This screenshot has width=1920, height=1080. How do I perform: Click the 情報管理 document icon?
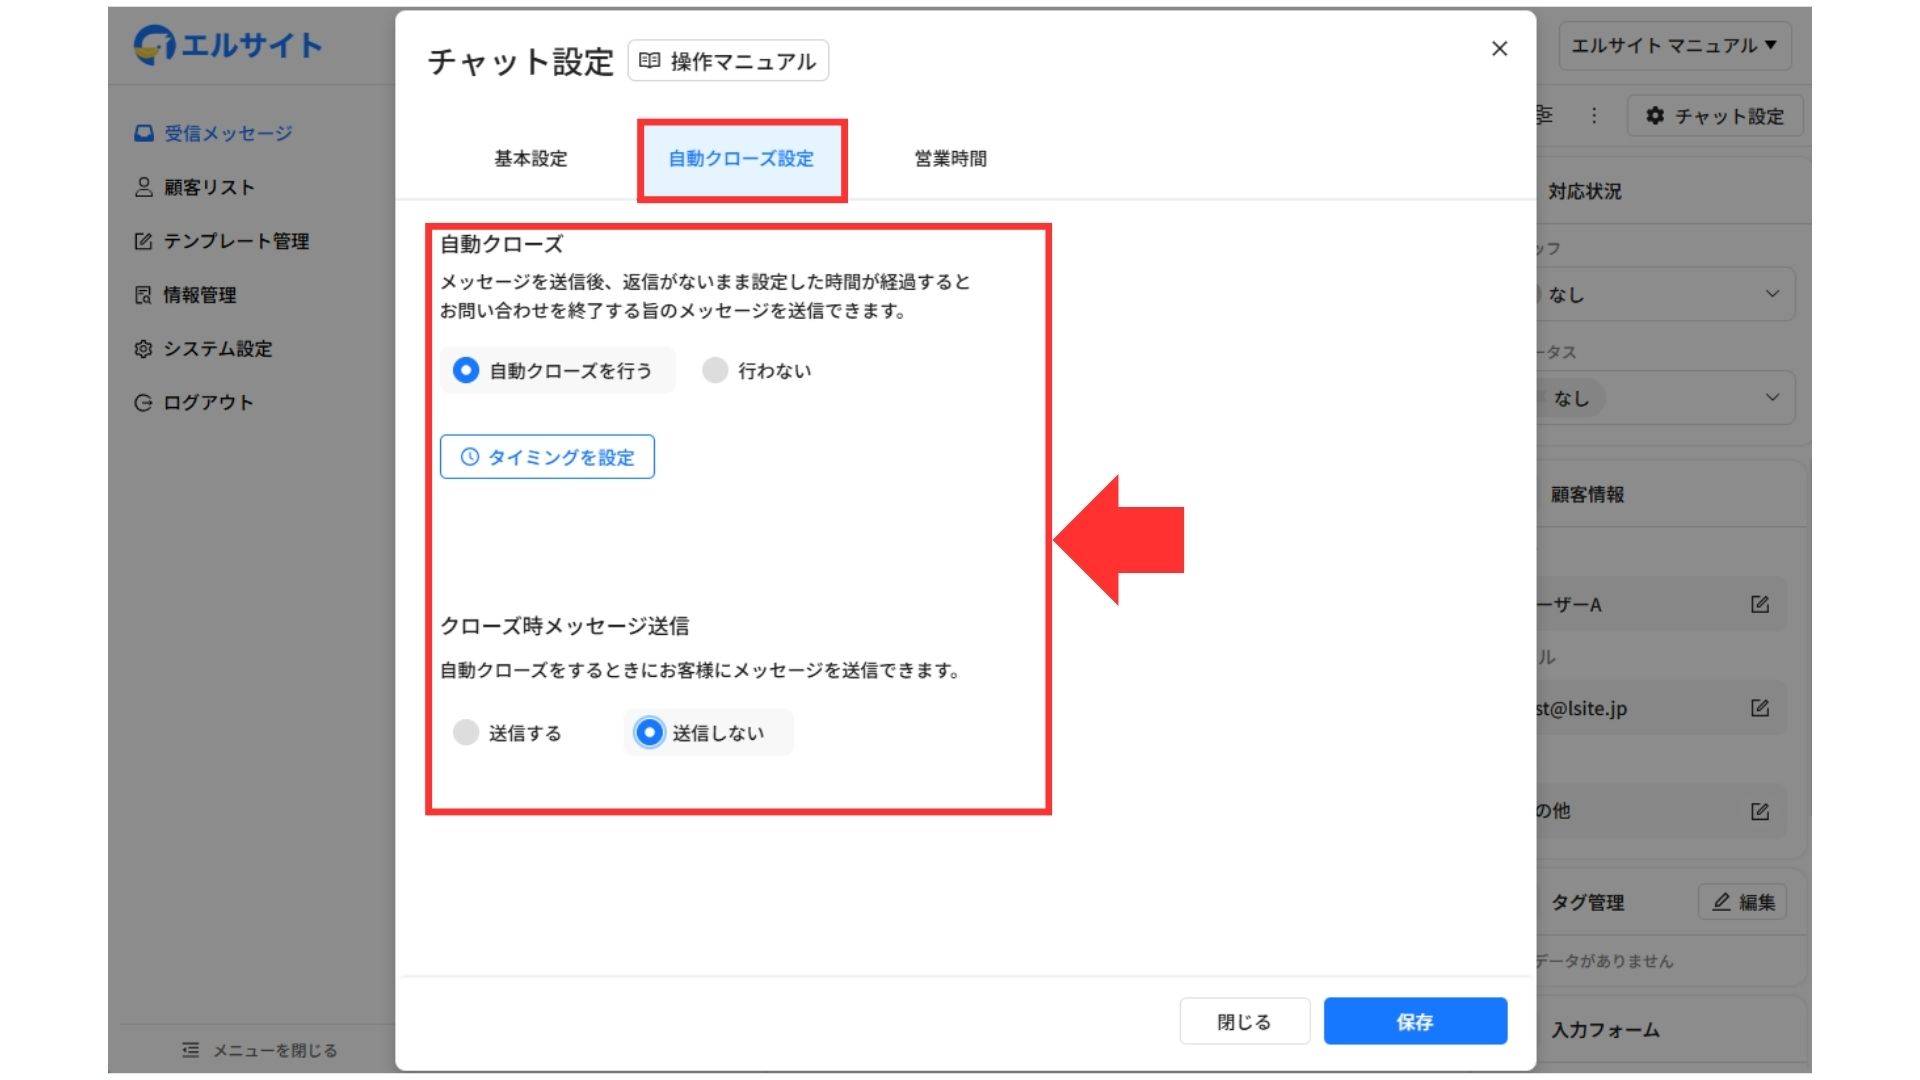144,295
